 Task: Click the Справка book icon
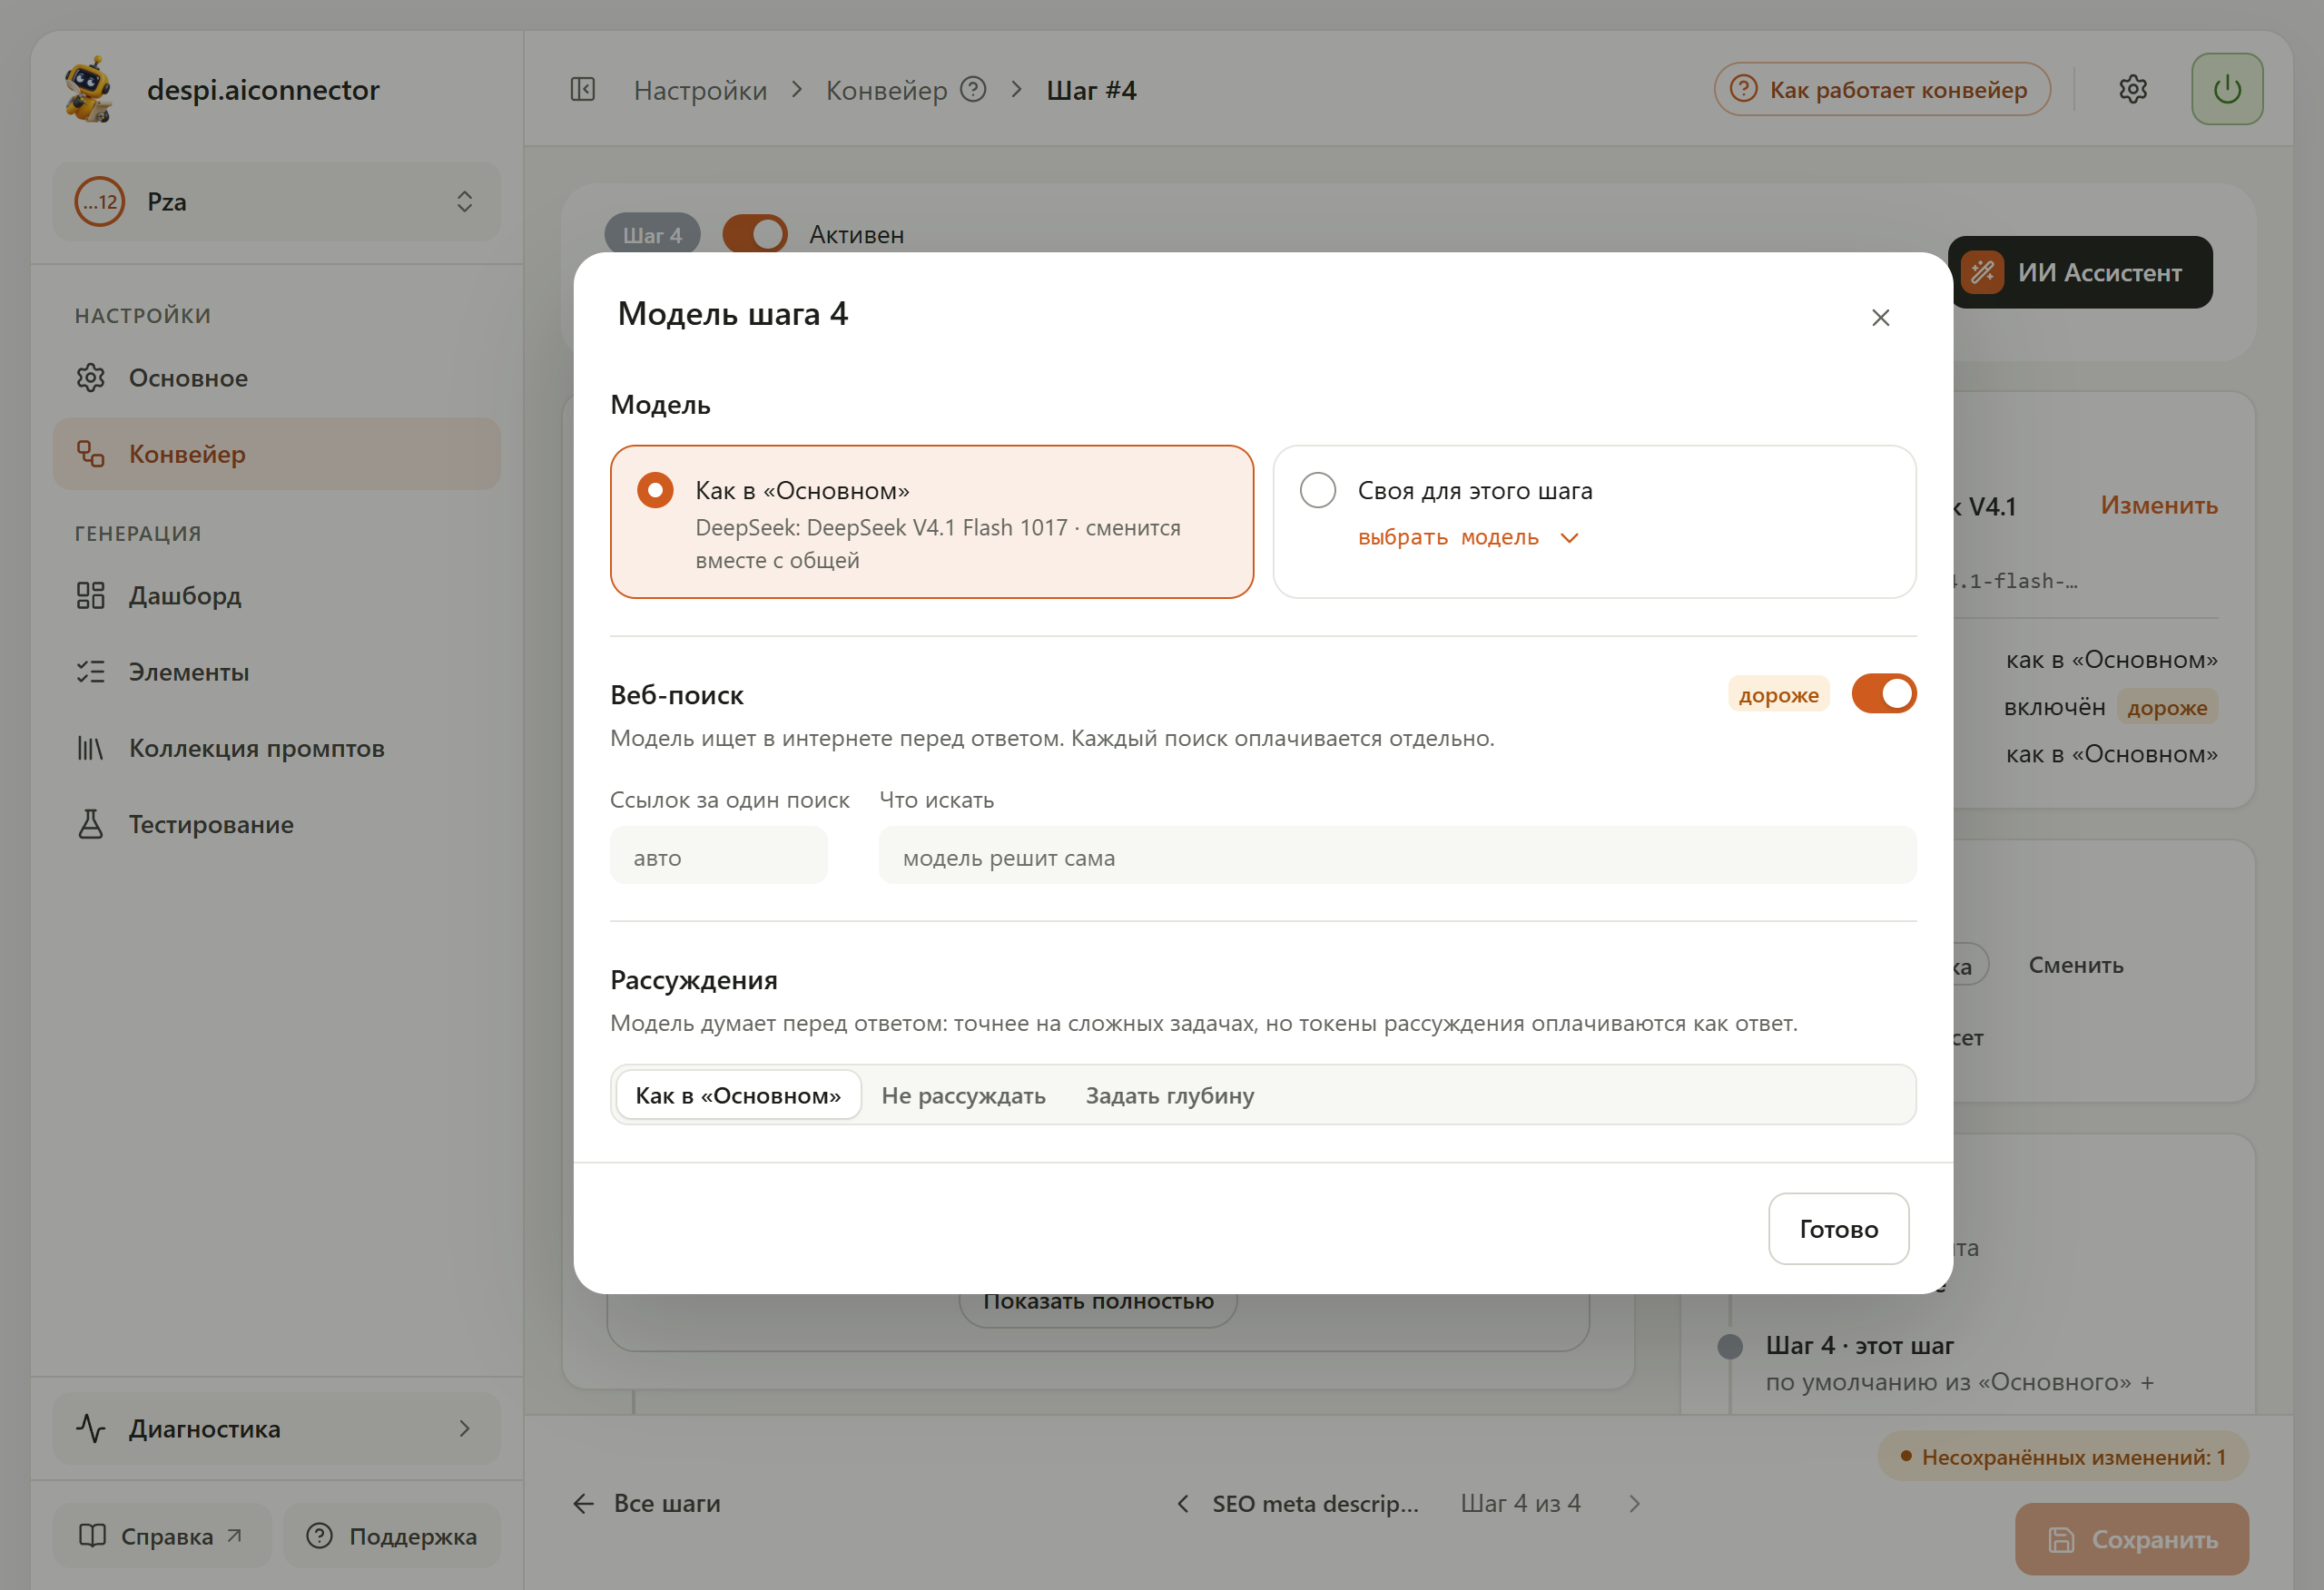[92, 1536]
